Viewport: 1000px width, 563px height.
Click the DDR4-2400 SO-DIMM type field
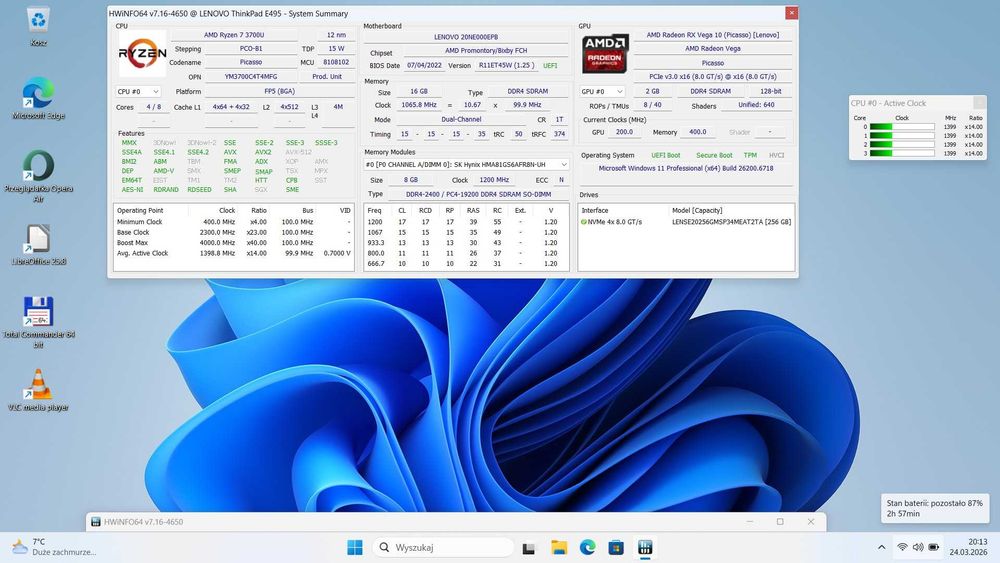click(x=478, y=194)
